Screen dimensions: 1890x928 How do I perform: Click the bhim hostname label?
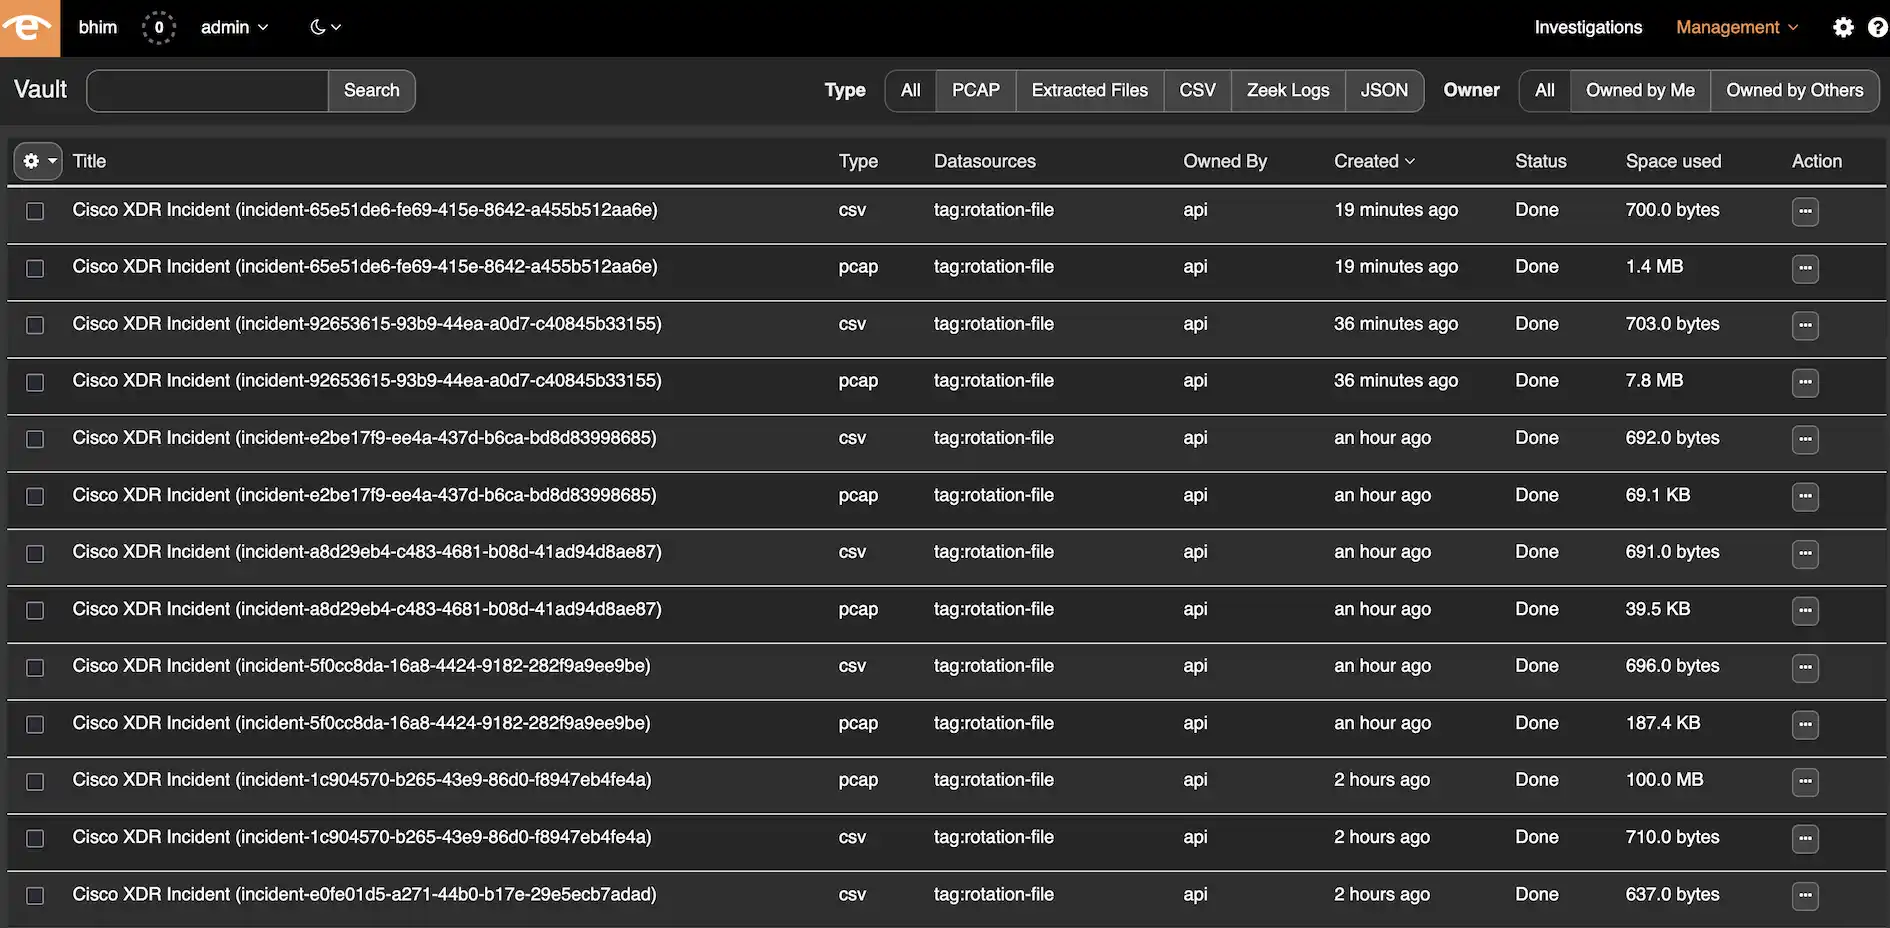click(98, 28)
